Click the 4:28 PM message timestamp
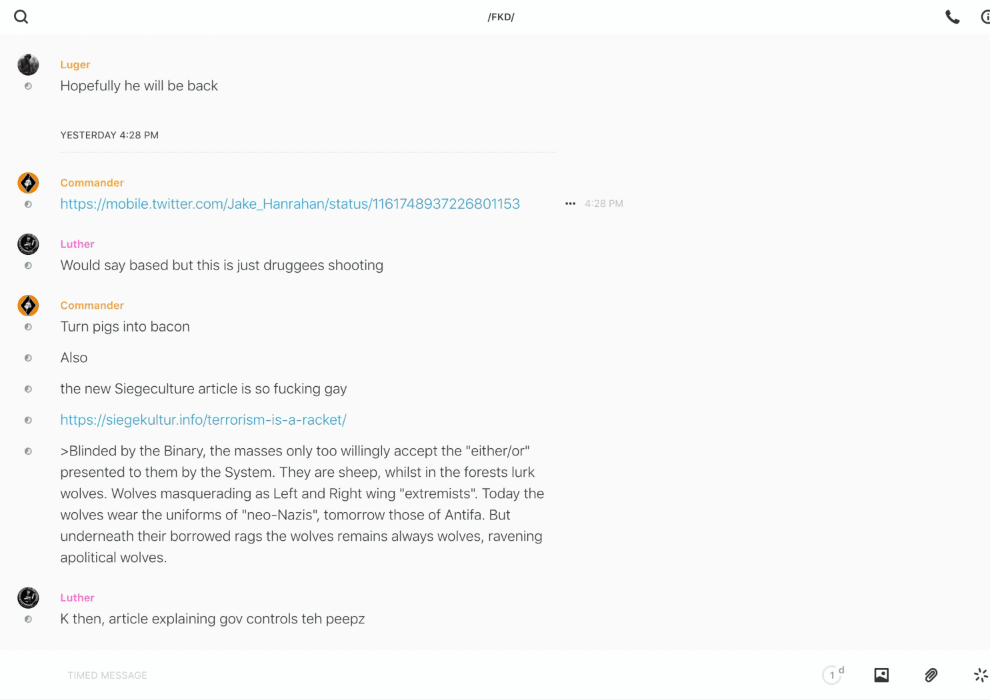Viewport: 990px width, 700px height. pyautogui.click(x=604, y=204)
